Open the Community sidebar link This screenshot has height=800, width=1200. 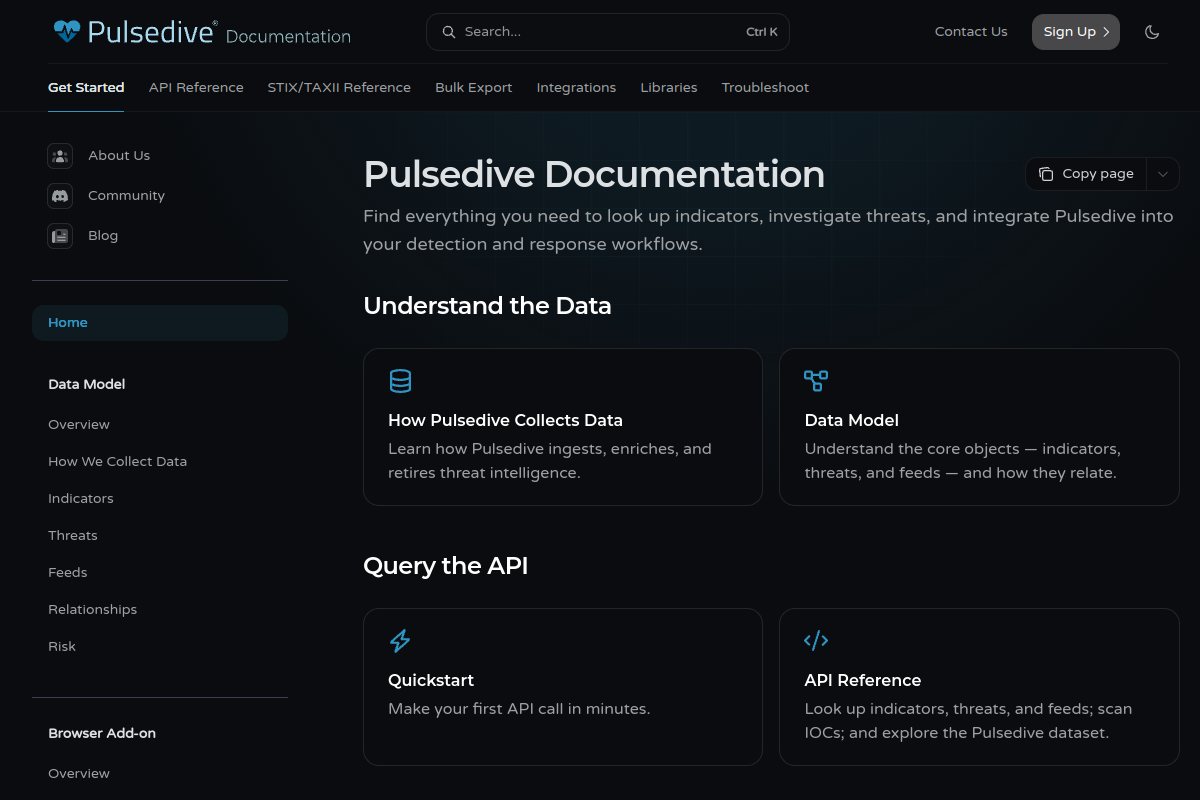tap(126, 196)
